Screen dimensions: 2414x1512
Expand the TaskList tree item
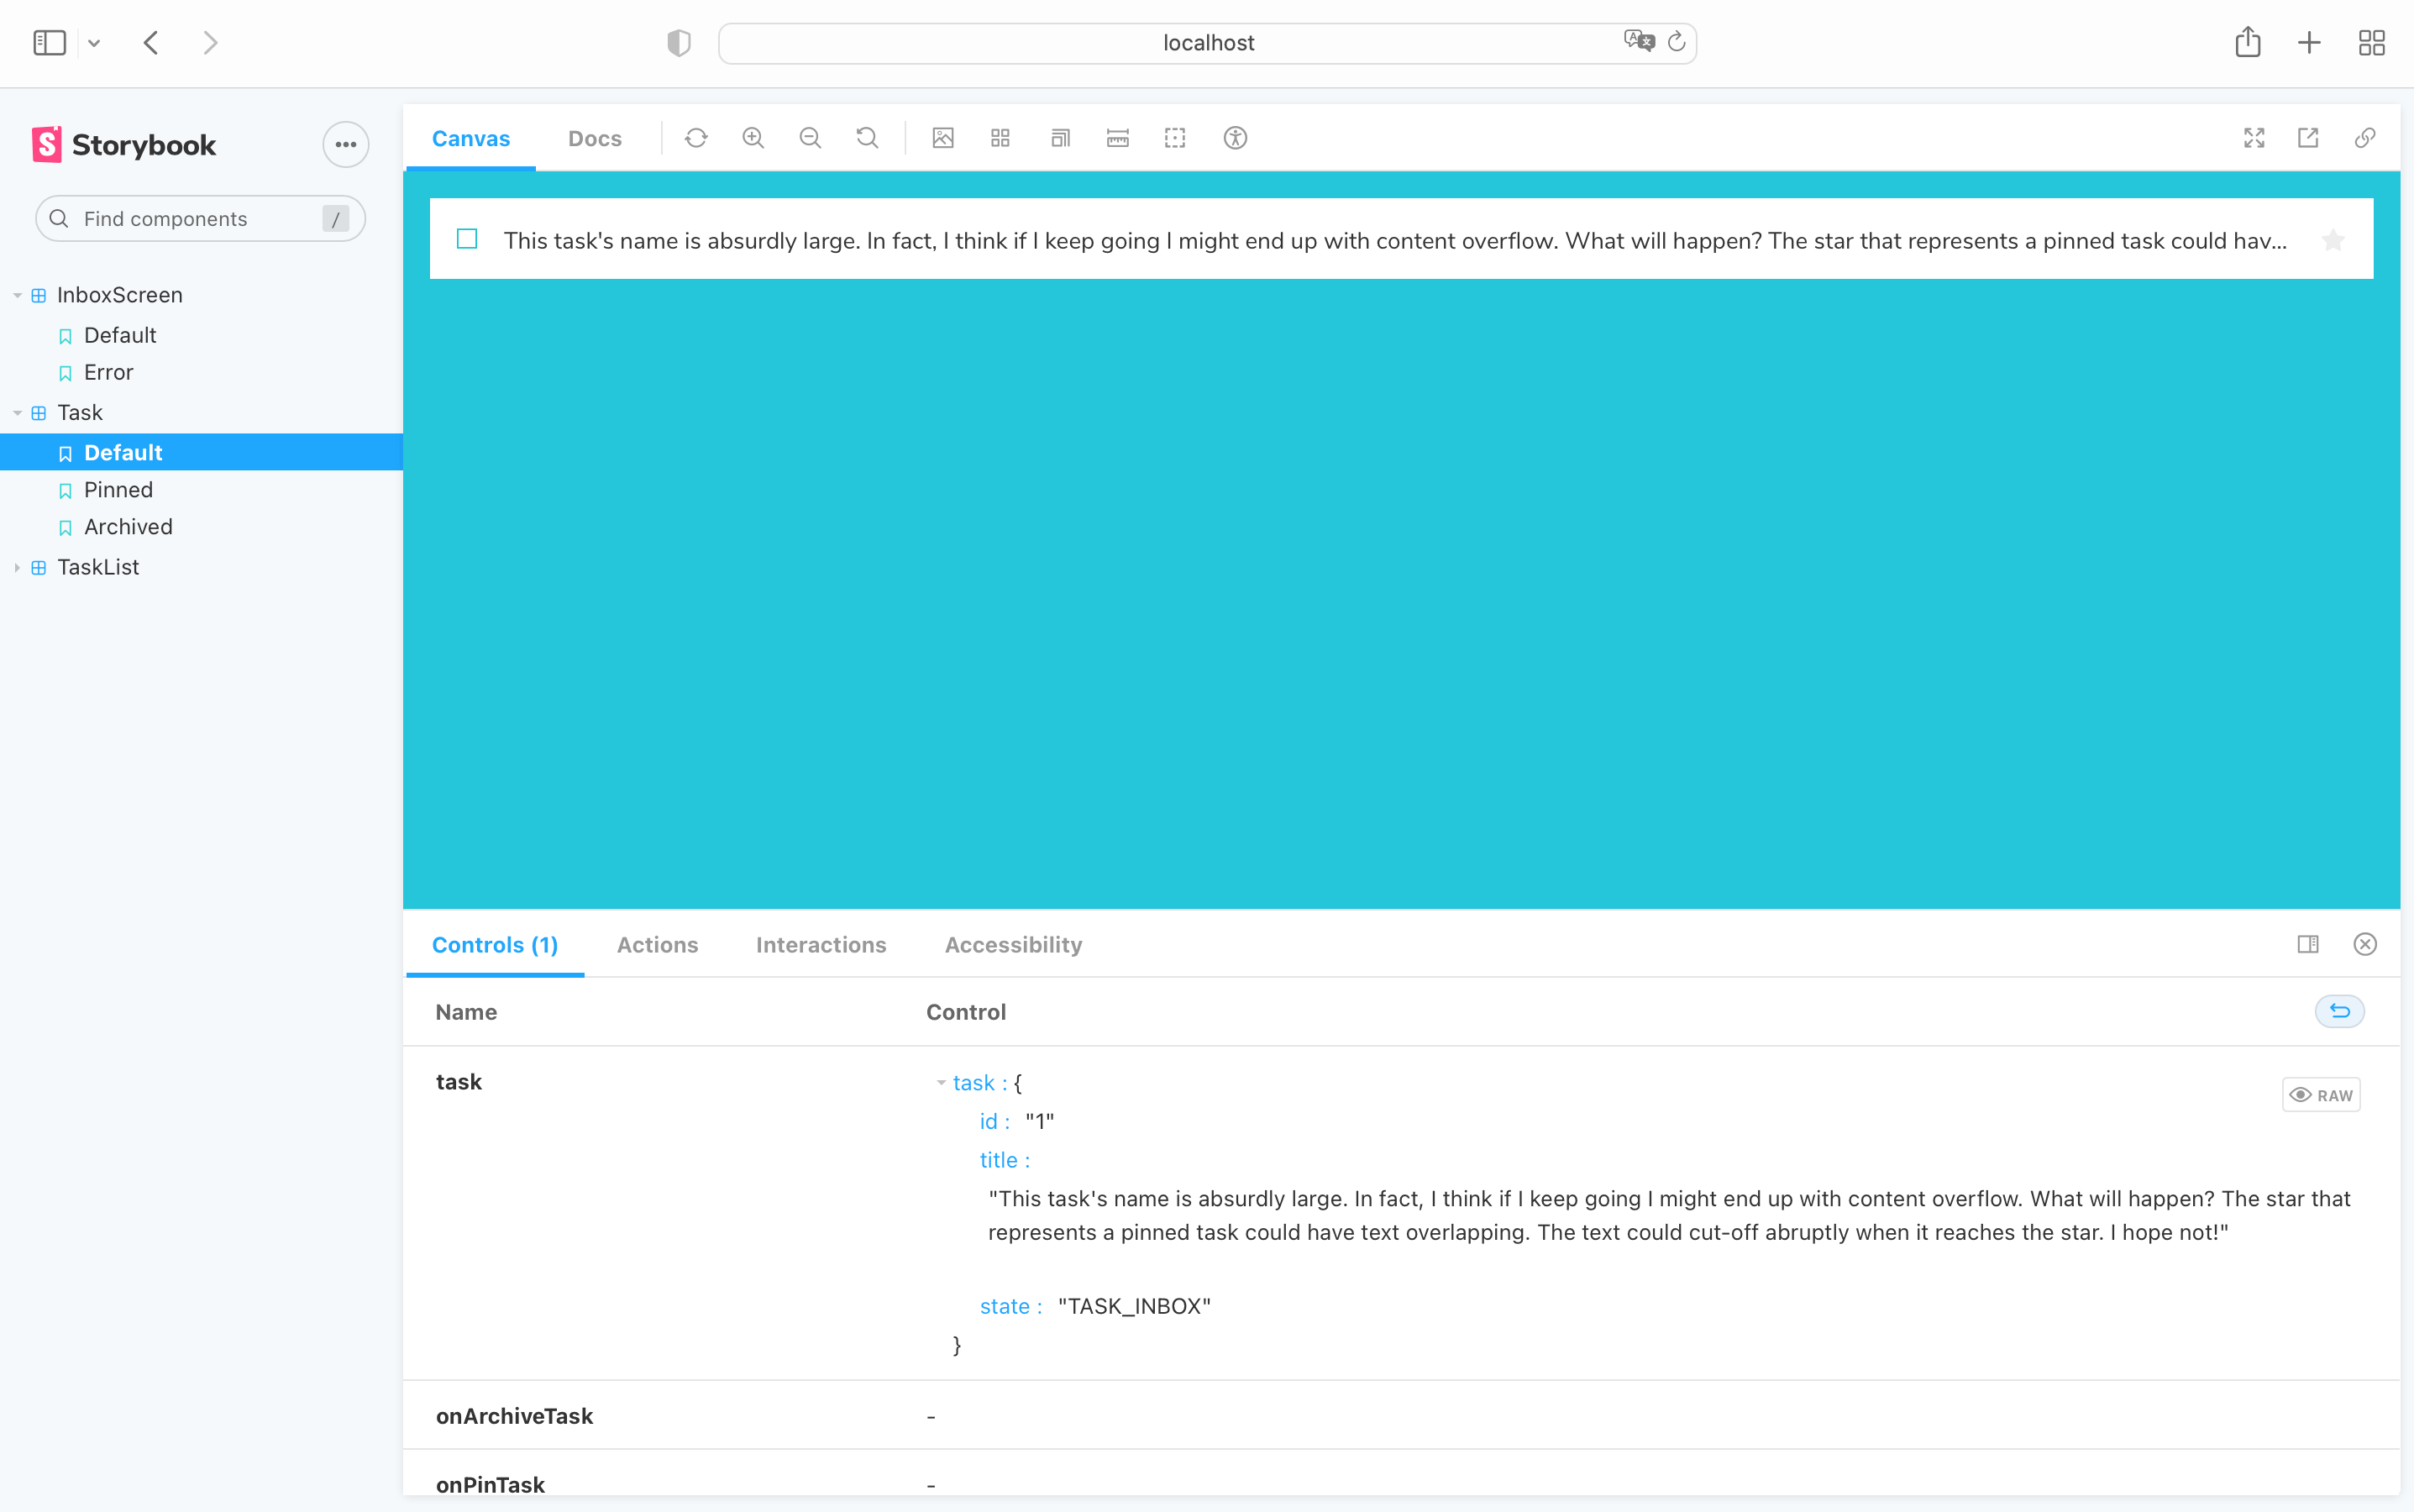click(x=18, y=566)
